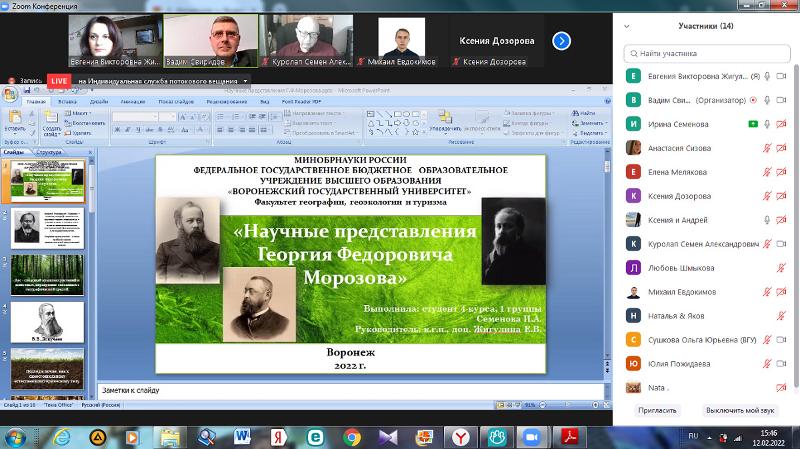Screen dimensions: 800x449
Task: Toggle the microphone for Евгения Викторовна
Action: (767, 76)
